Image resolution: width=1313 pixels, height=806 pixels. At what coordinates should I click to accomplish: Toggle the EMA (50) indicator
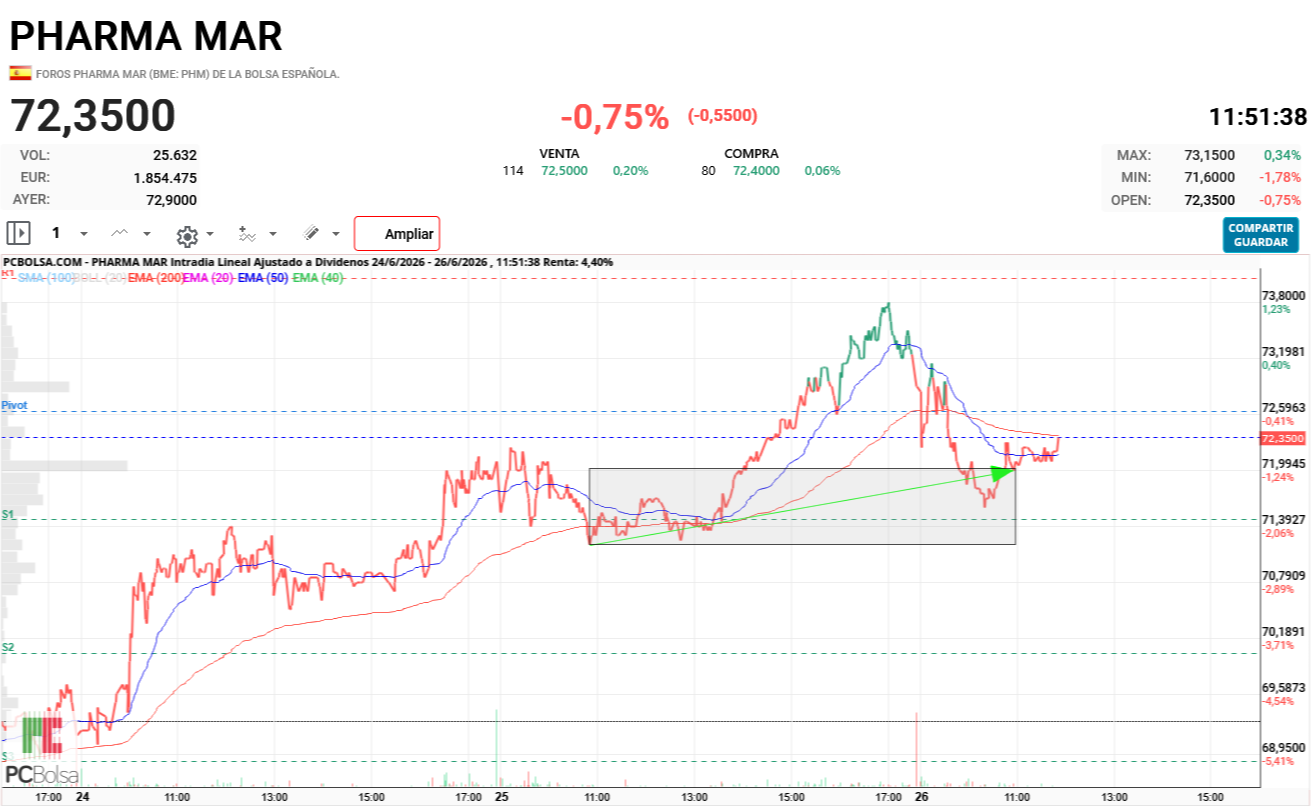point(261,278)
